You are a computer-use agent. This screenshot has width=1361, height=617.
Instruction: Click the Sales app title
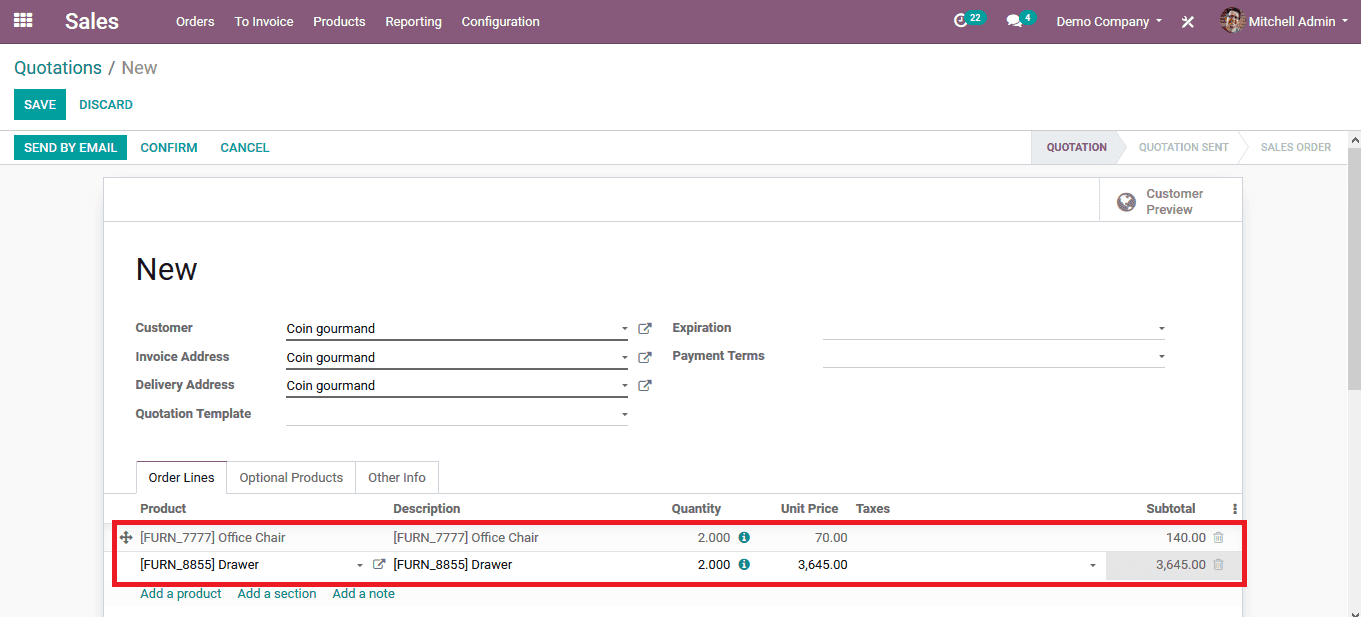92,21
